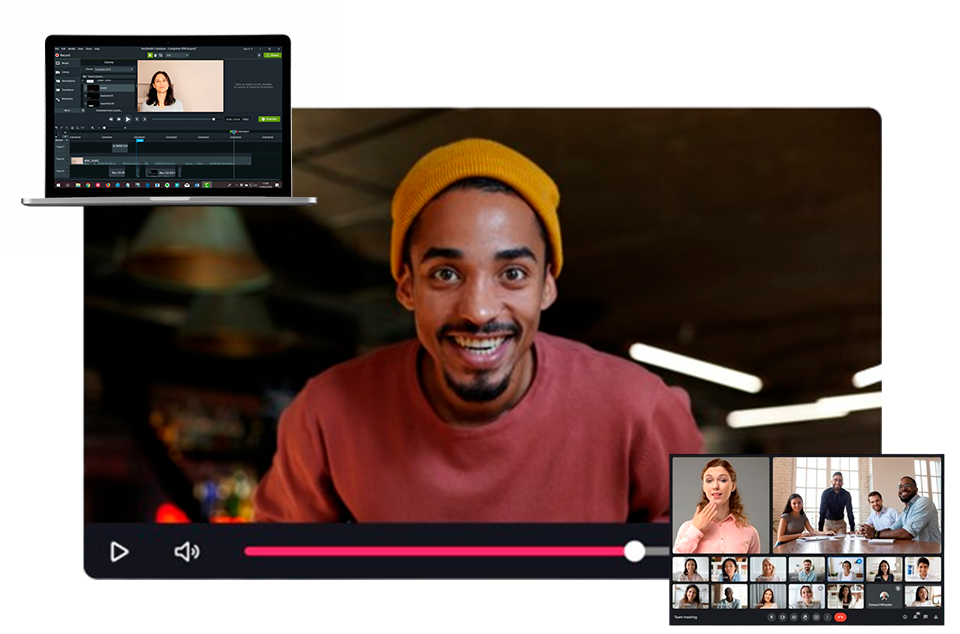Play the main video
The height and width of the screenshot is (634, 960).
(x=119, y=551)
